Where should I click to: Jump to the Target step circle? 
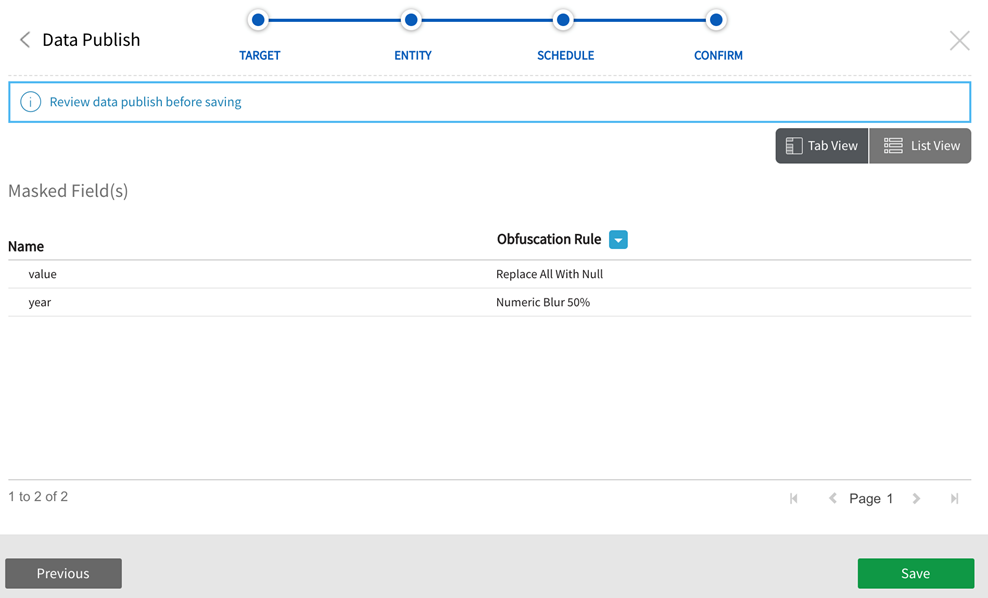pyautogui.click(x=259, y=20)
